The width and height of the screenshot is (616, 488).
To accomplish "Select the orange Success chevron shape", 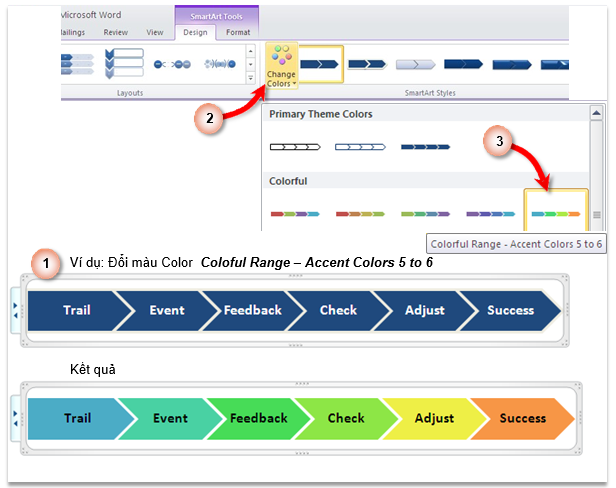I will 522,418.
